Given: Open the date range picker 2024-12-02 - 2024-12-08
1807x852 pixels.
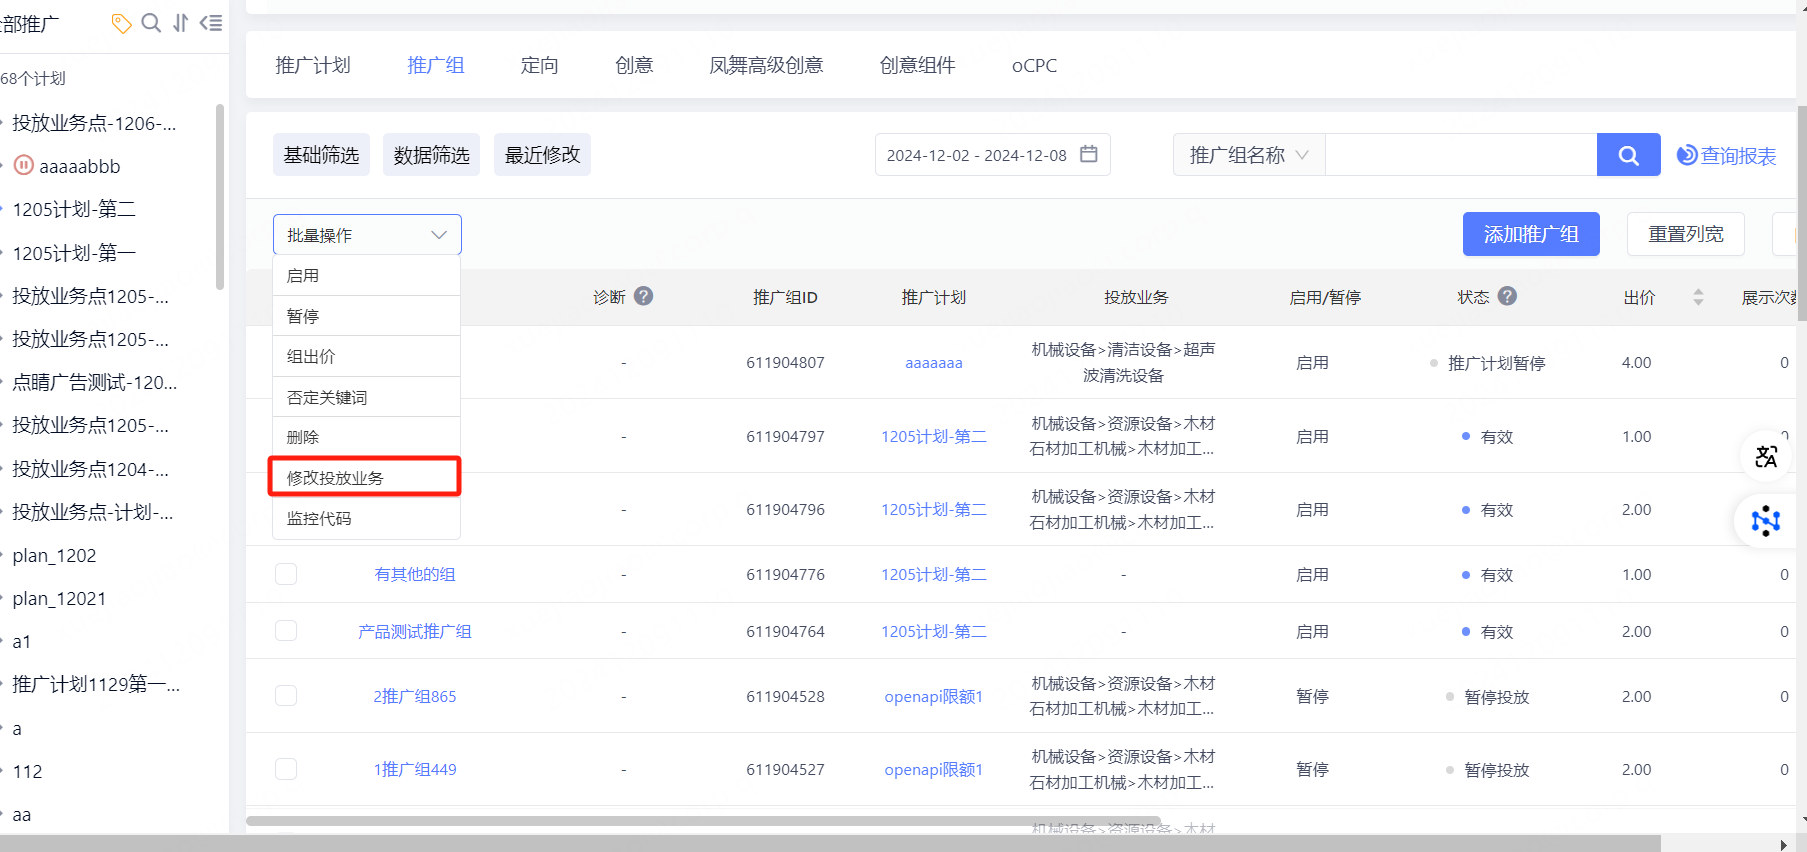Looking at the screenshot, I should 991,155.
